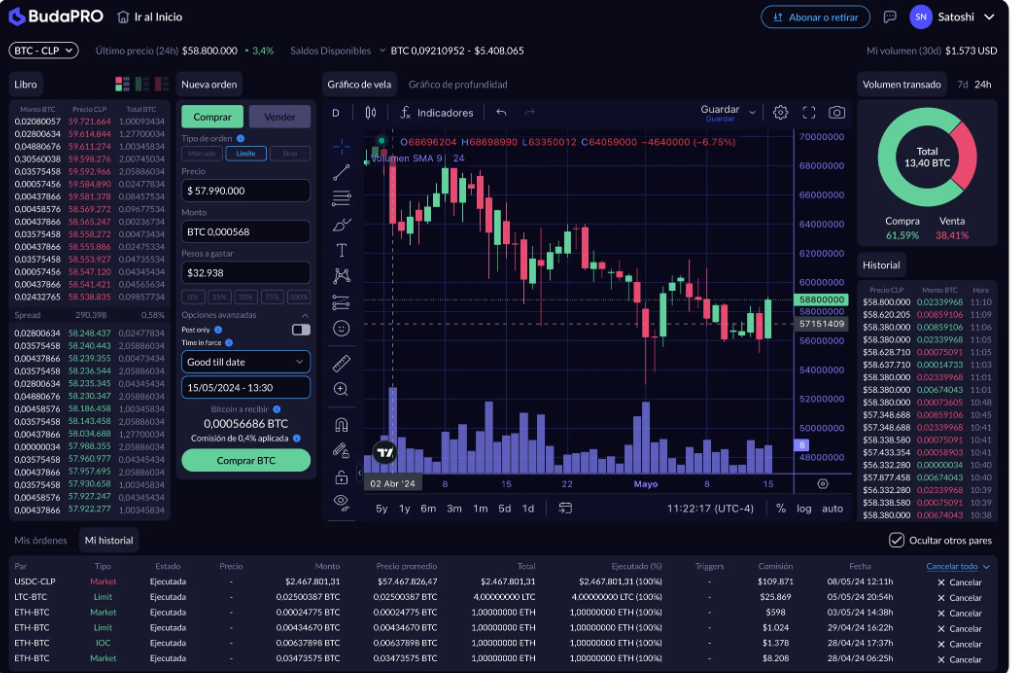Toggle hide all drawings eye icon
This screenshot has width=1011, height=673.
341,502
